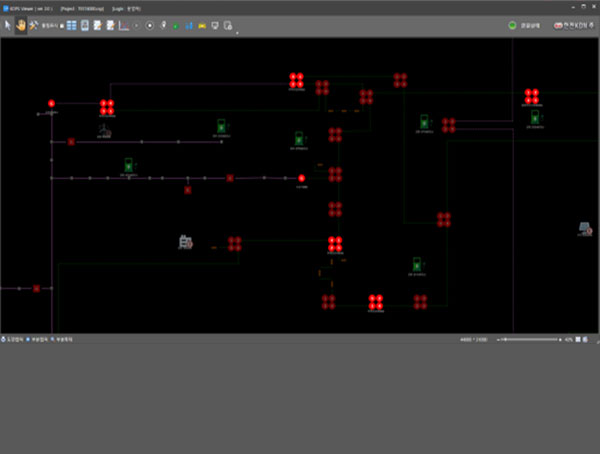Select the arrow pointer tool

(8, 25)
